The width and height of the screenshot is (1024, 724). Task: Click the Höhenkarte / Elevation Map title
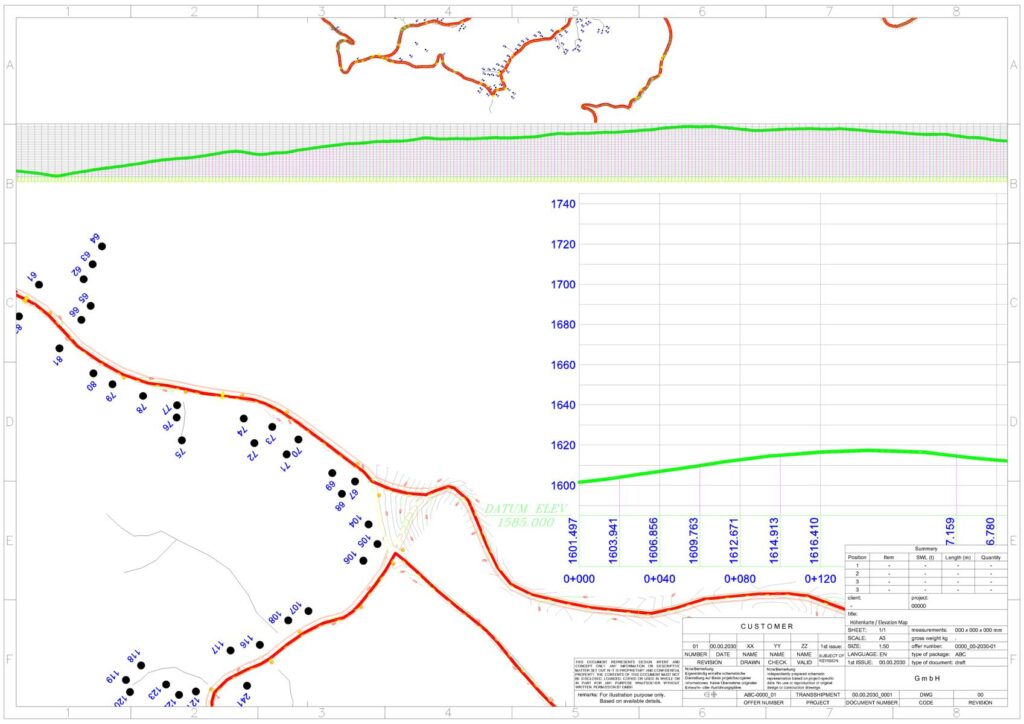[878, 623]
